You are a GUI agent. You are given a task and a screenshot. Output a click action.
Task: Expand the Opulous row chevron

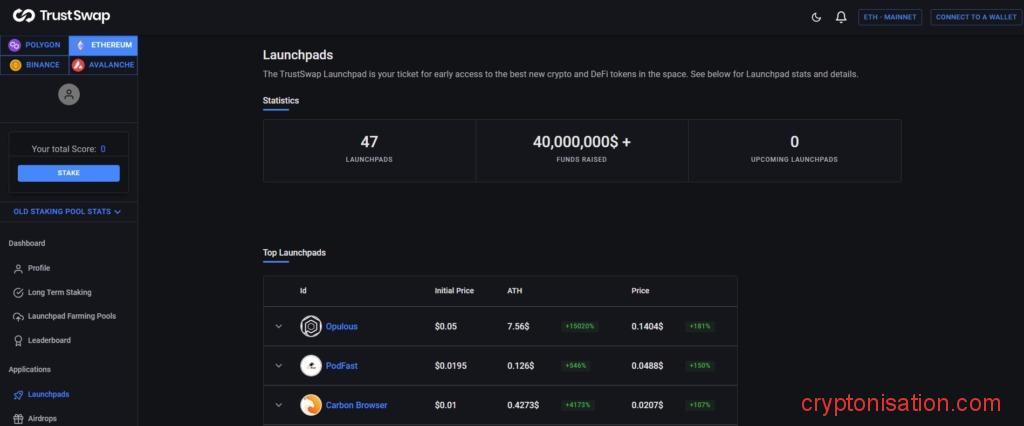[279, 326]
